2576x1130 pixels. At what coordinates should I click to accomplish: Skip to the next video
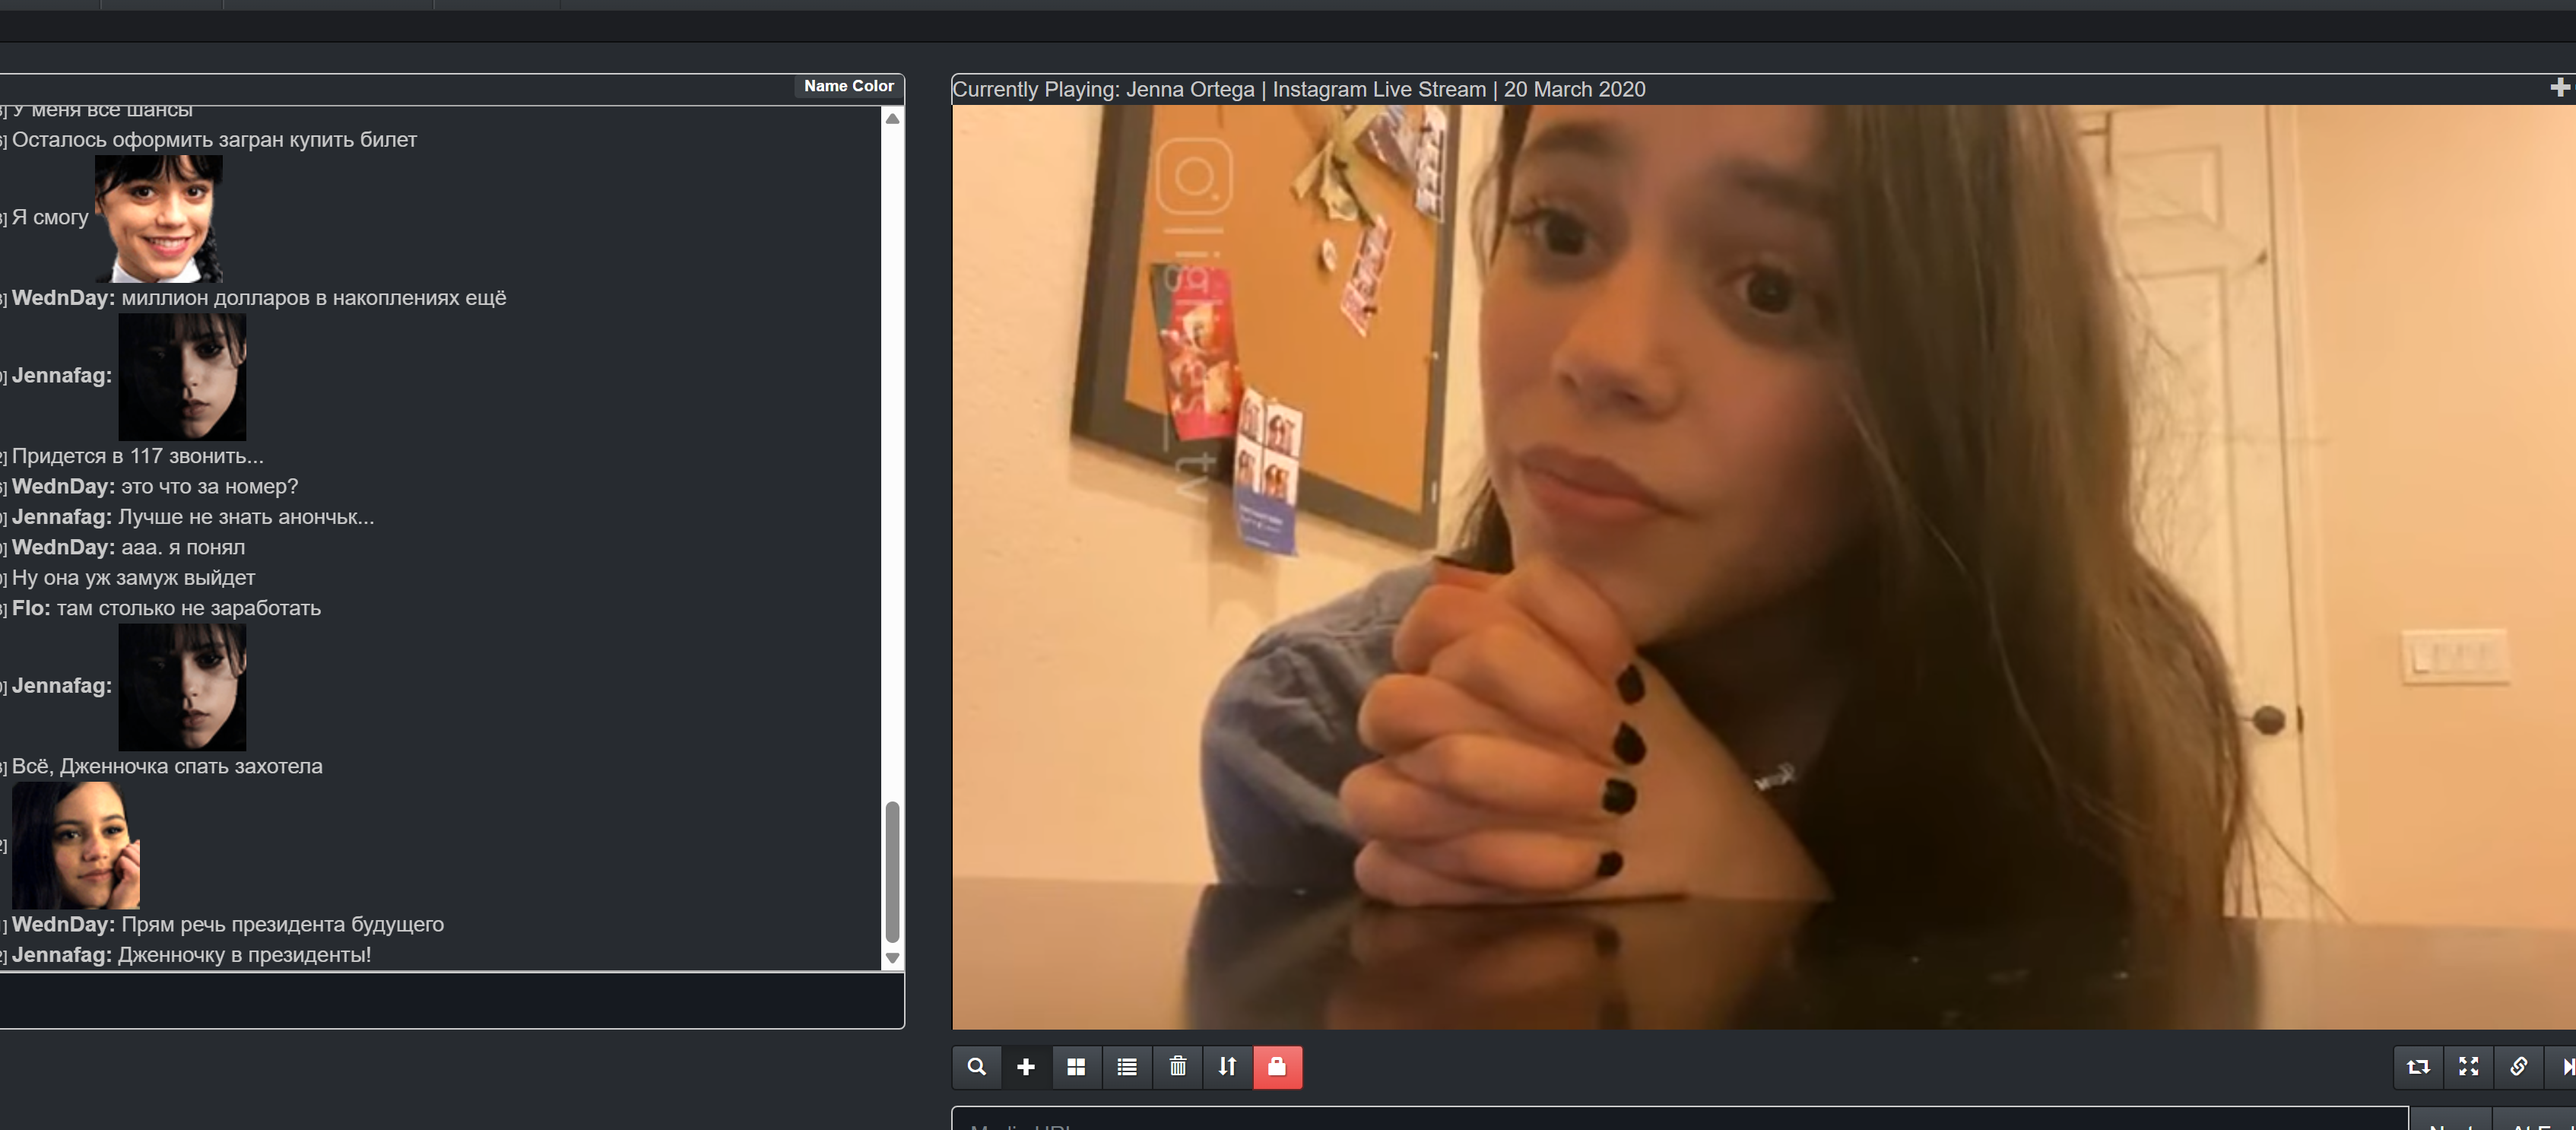click(2565, 1067)
